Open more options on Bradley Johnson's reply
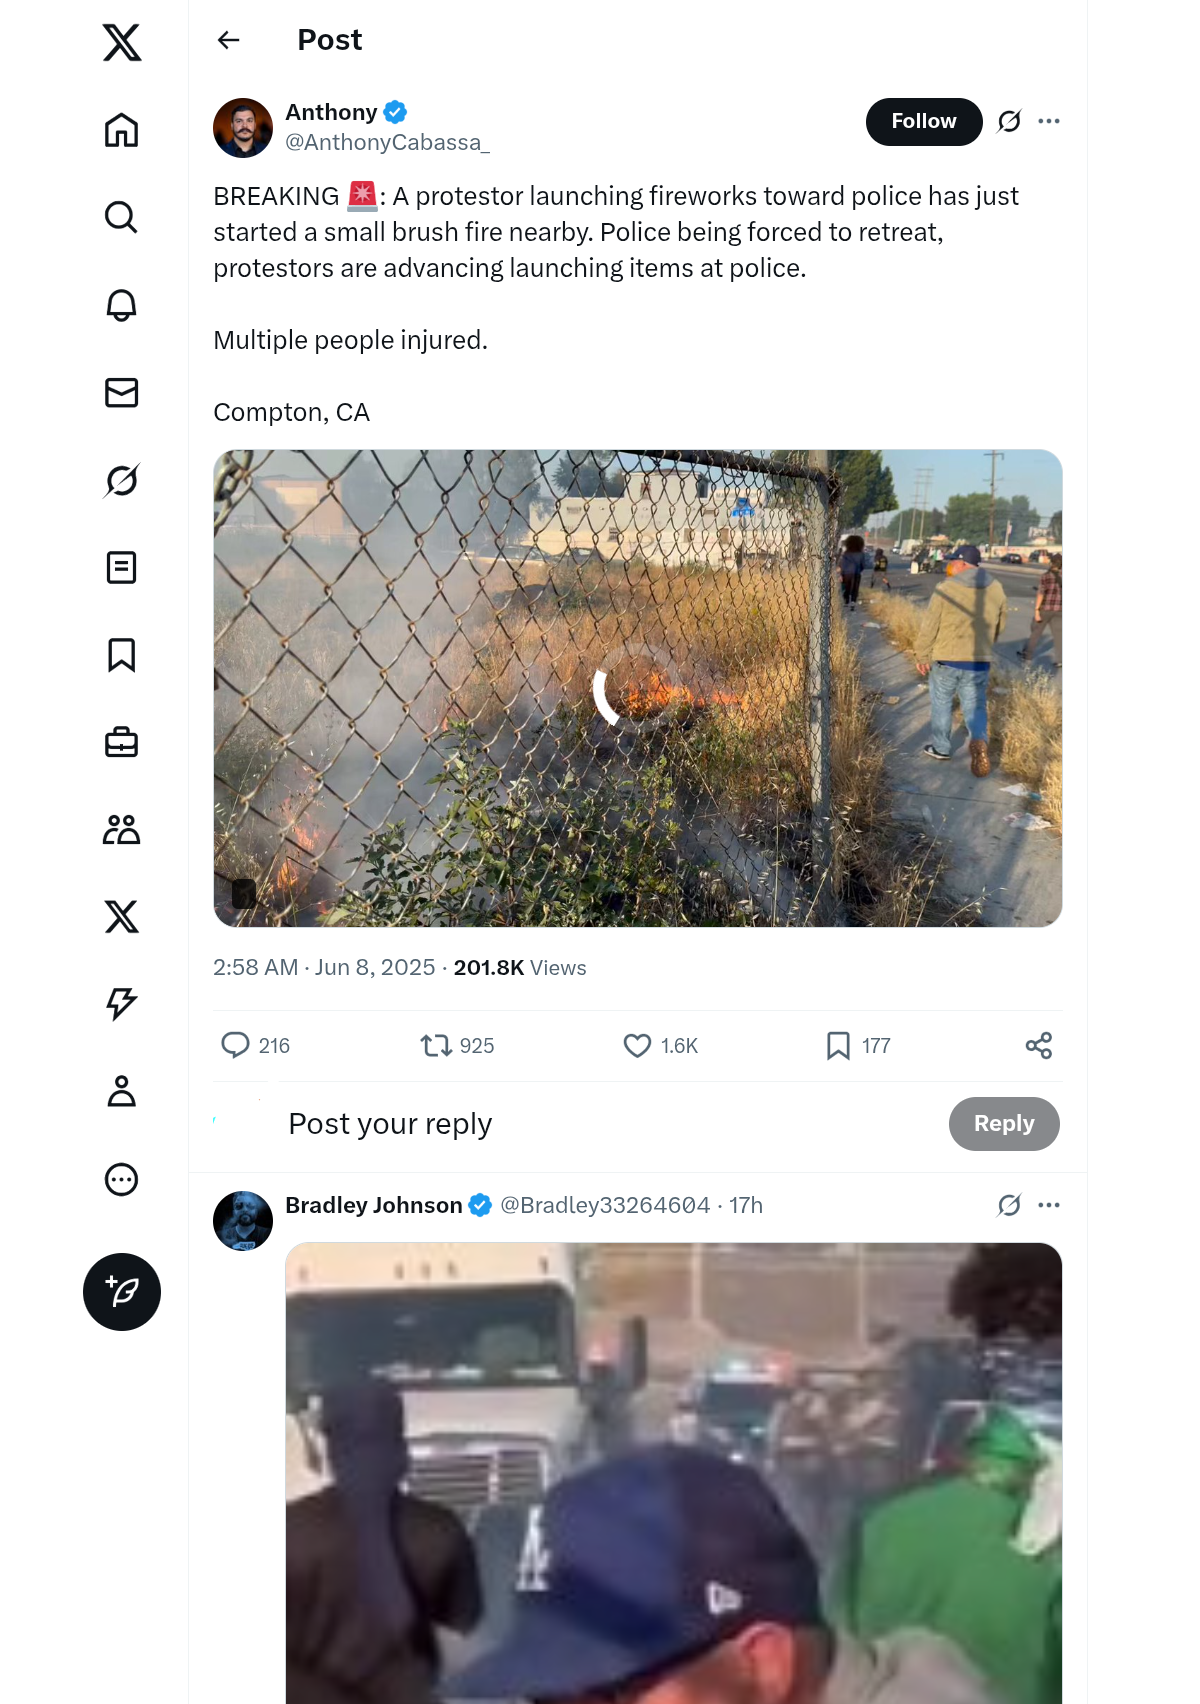 tap(1049, 1205)
